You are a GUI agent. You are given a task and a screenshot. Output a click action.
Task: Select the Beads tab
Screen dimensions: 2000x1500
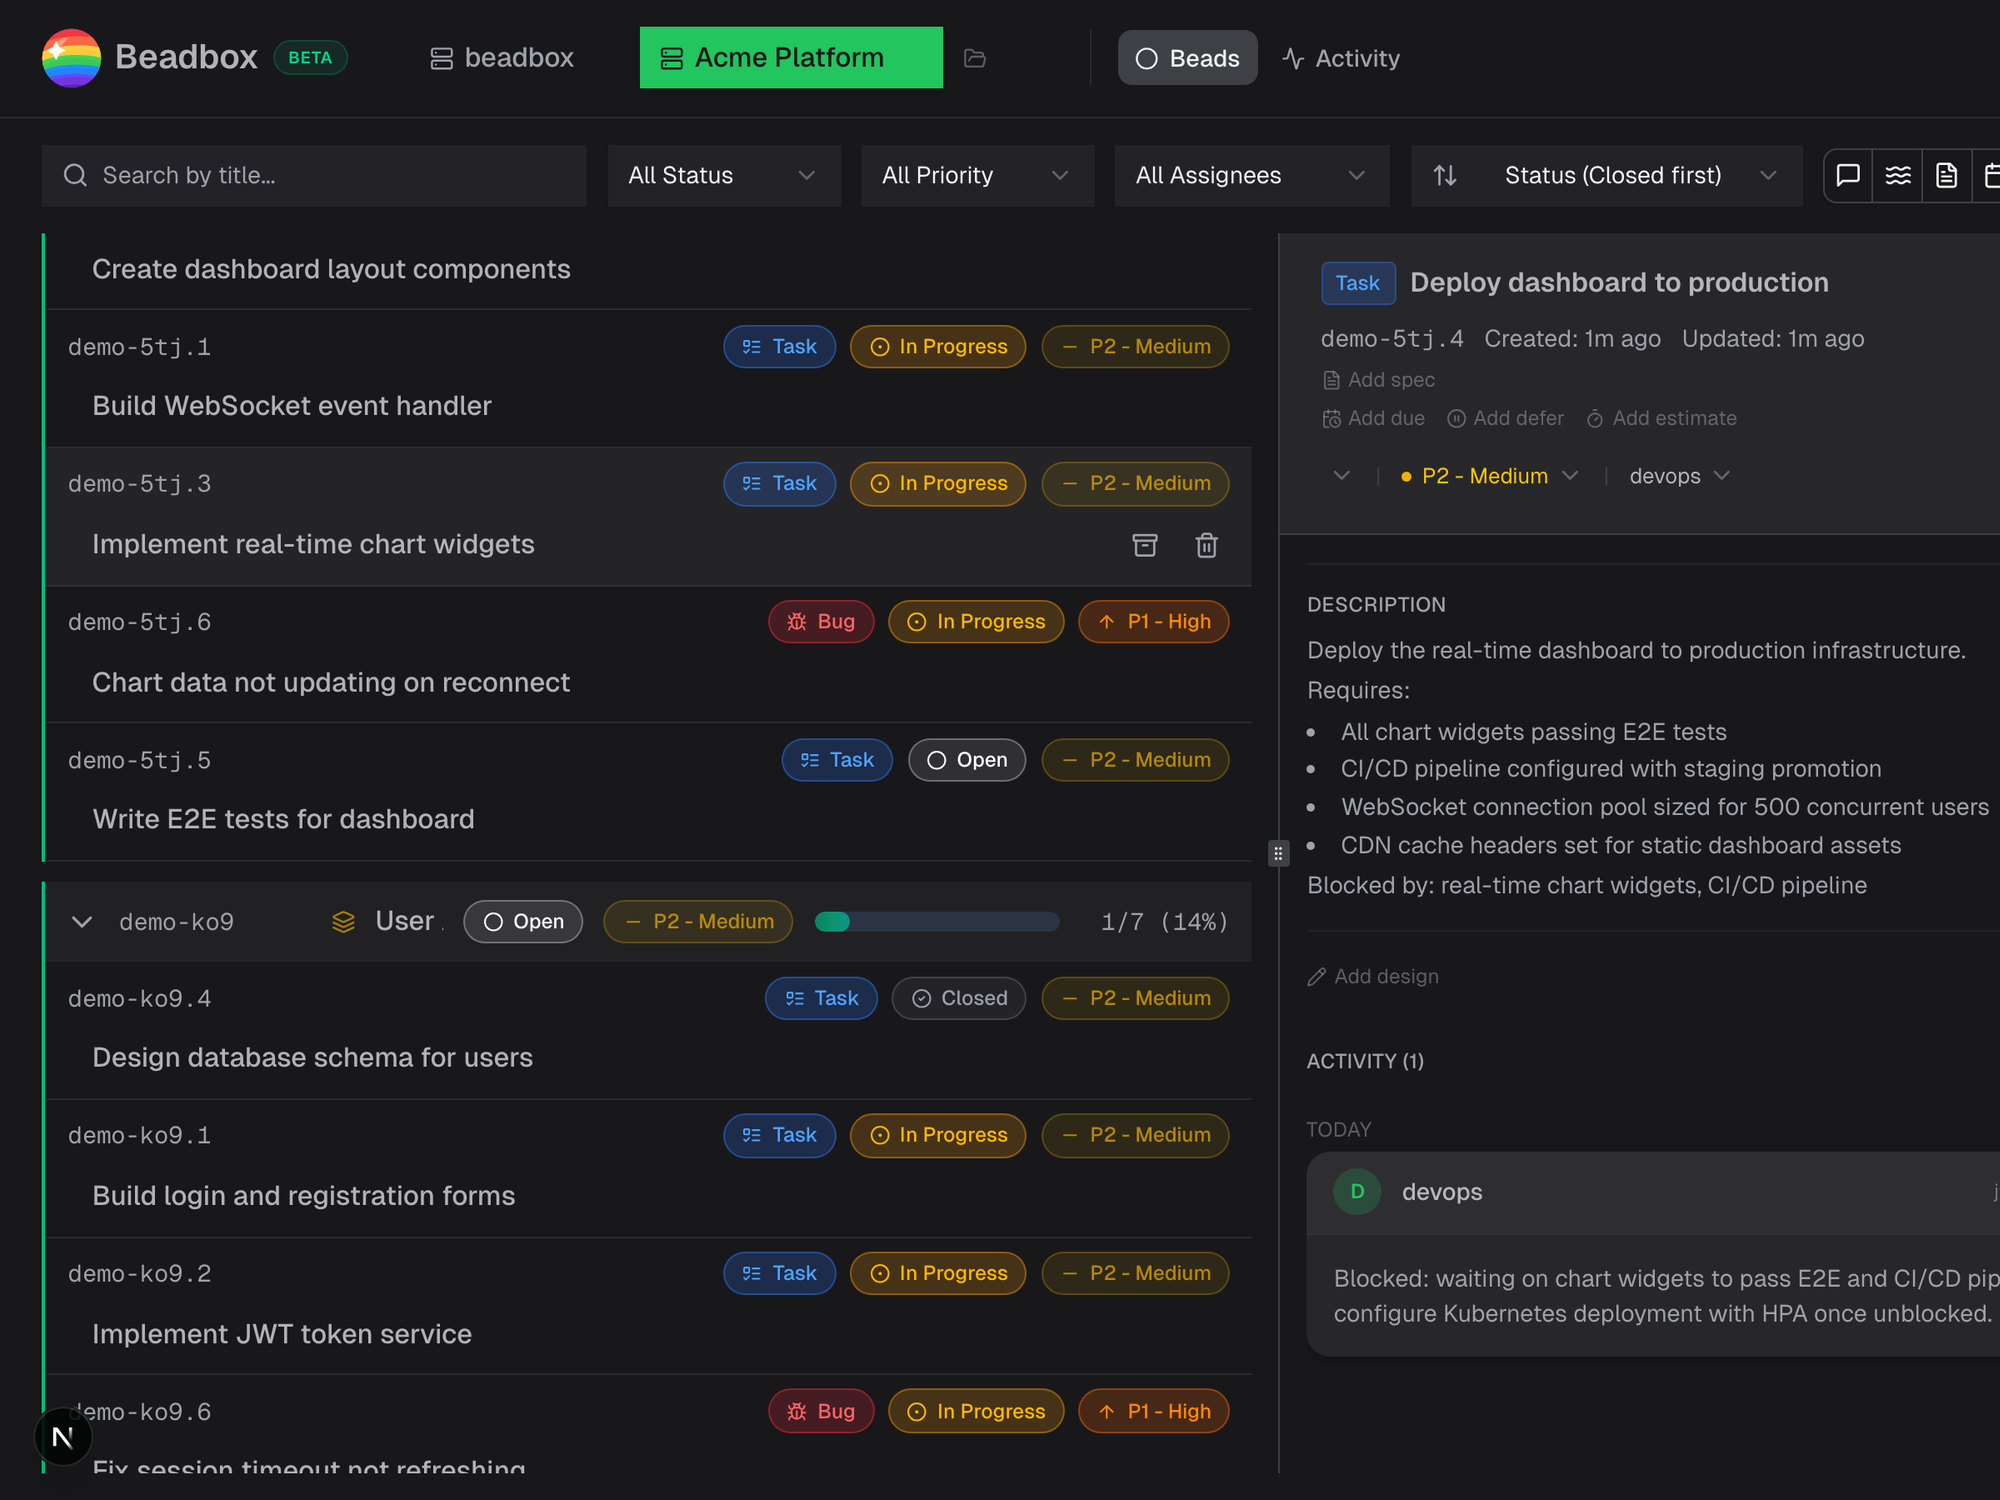[1187, 57]
